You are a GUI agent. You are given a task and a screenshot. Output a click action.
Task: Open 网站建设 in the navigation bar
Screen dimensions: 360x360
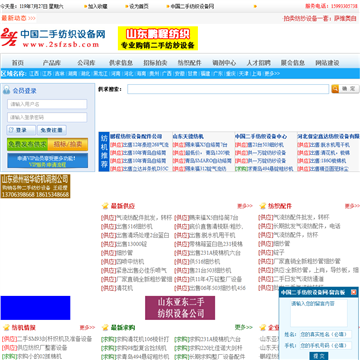[327, 63]
